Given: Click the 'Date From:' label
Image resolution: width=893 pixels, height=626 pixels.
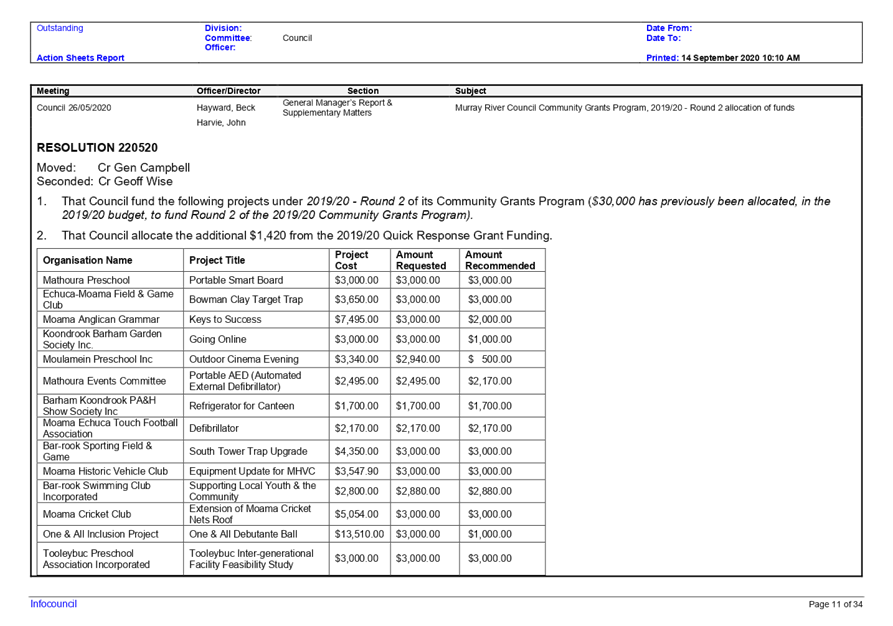Looking at the screenshot, I should (x=669, y=28).
